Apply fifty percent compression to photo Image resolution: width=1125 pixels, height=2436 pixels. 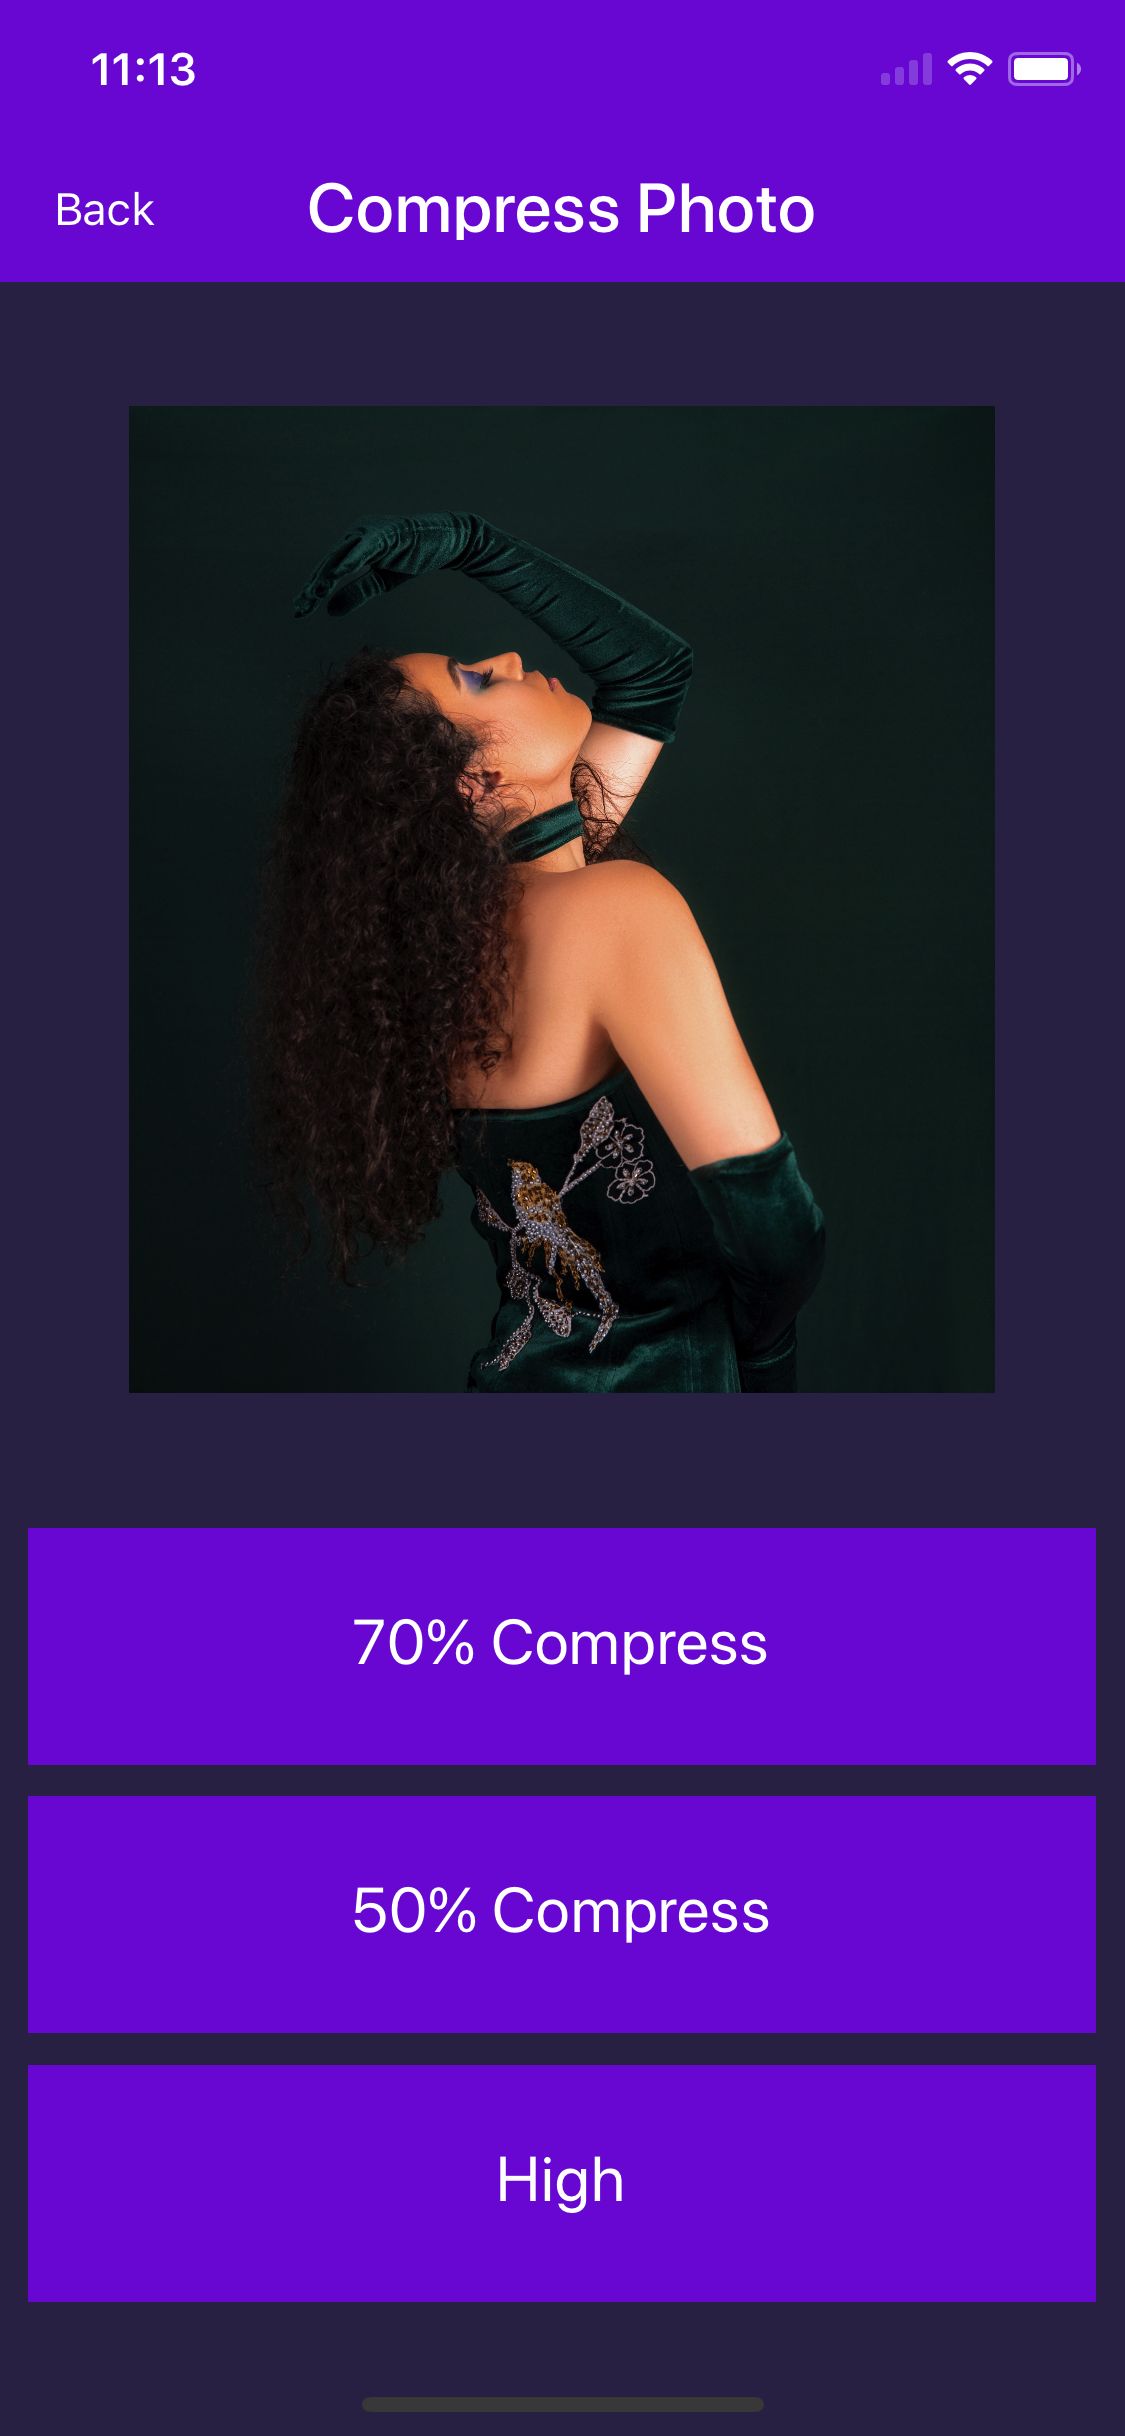[x=562, y=1914]
